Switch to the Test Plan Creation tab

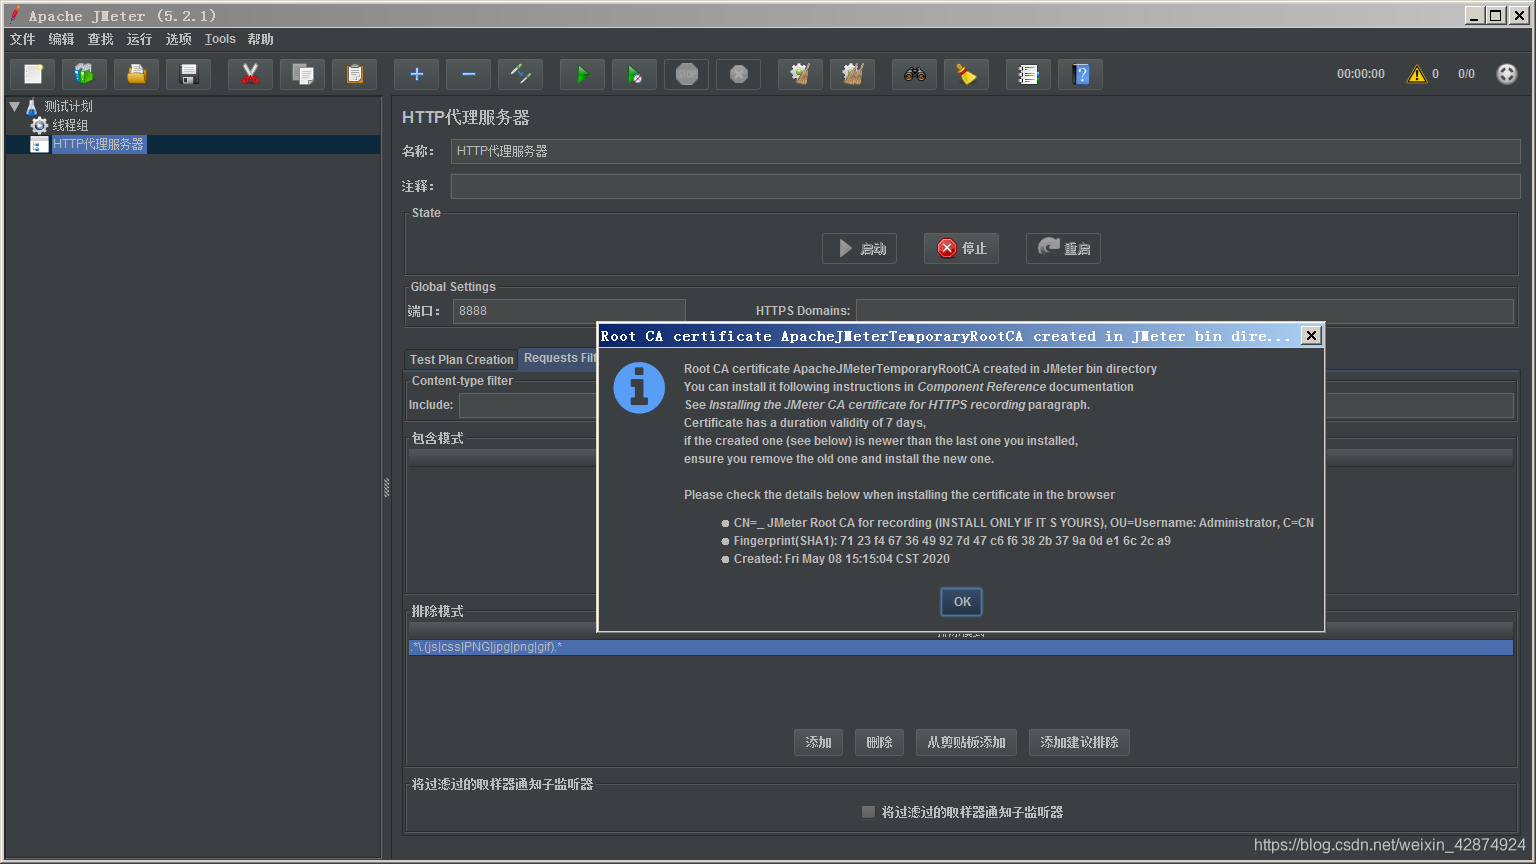tap(461, 359)
